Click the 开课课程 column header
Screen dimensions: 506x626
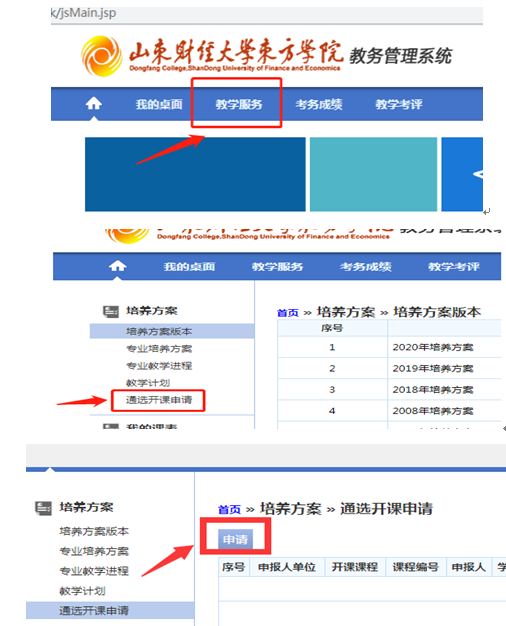(355, 567)
